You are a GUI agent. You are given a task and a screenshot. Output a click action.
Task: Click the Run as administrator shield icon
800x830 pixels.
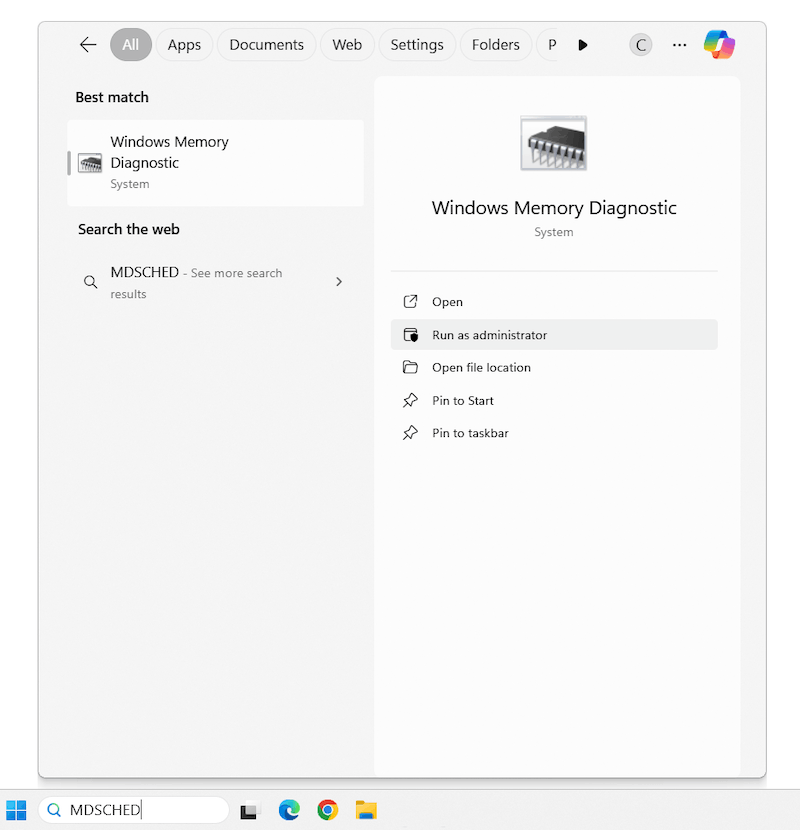pyautogui.click(x=410, y=335)
